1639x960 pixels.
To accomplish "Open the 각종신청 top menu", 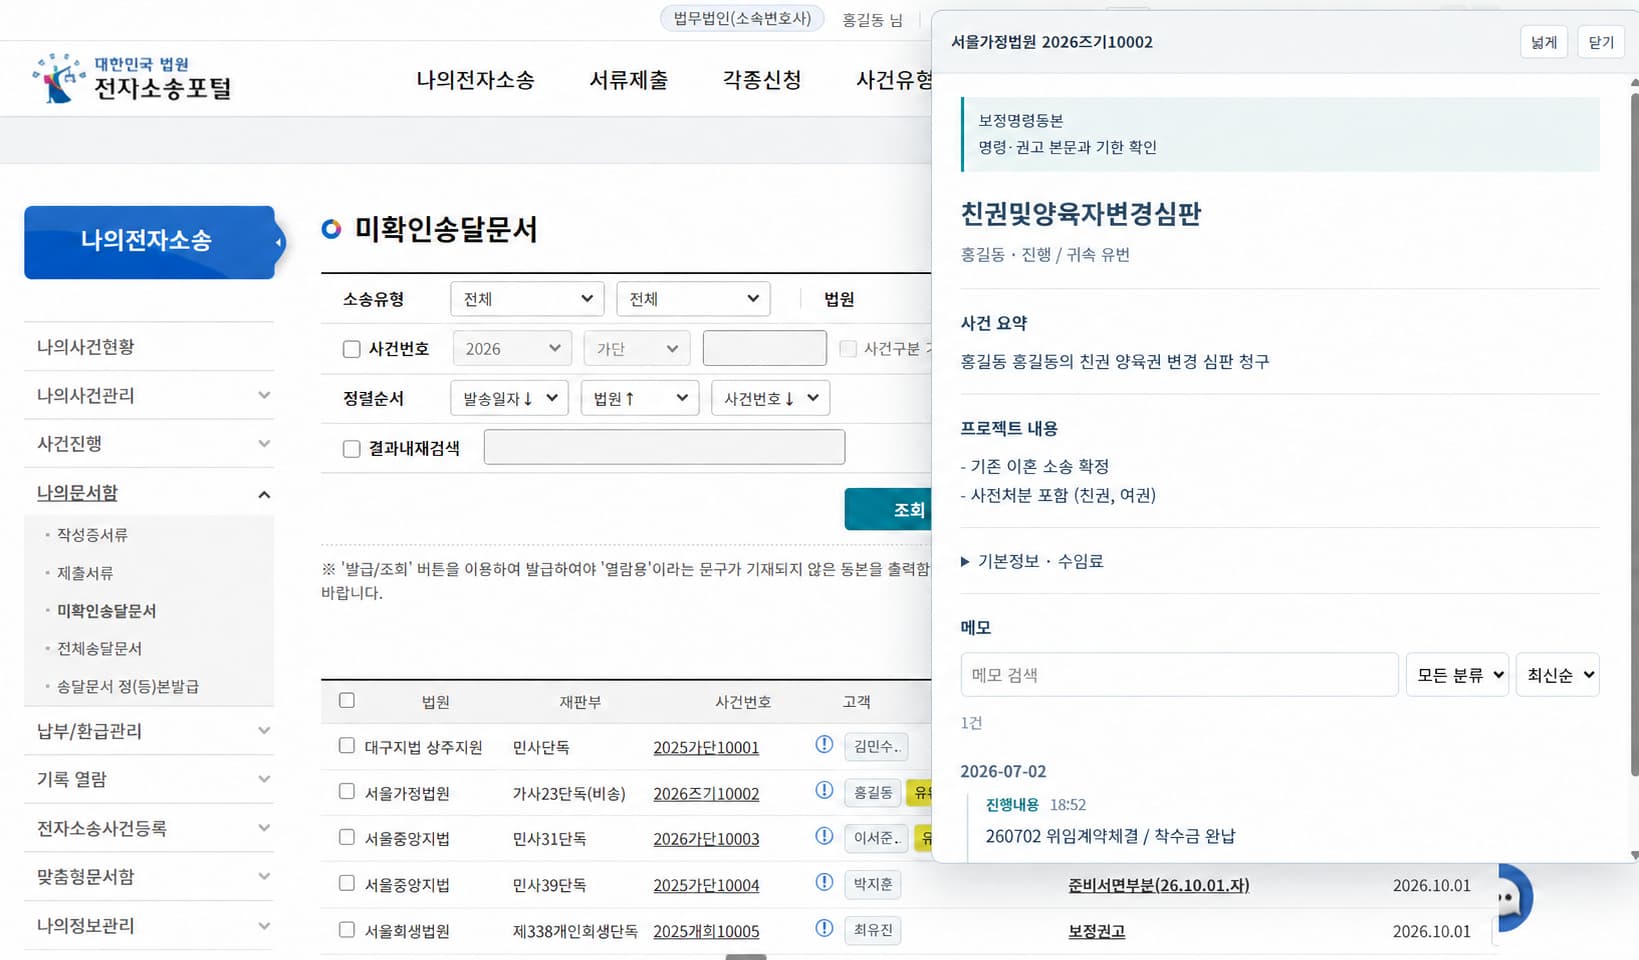I will (762, 80).
